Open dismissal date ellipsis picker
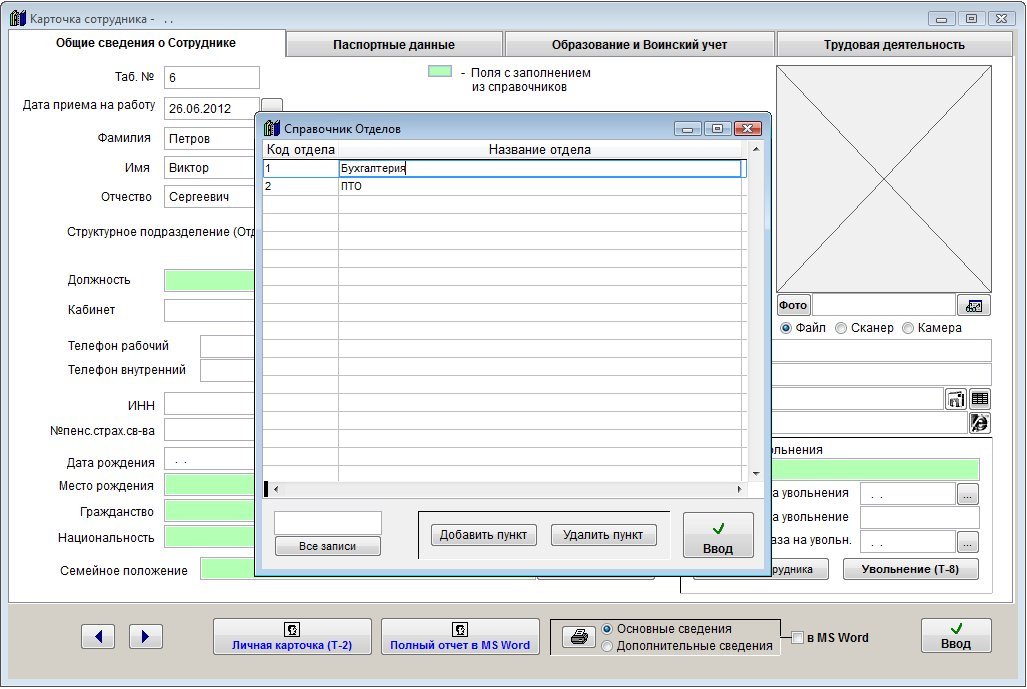 [x=967, y=494]
